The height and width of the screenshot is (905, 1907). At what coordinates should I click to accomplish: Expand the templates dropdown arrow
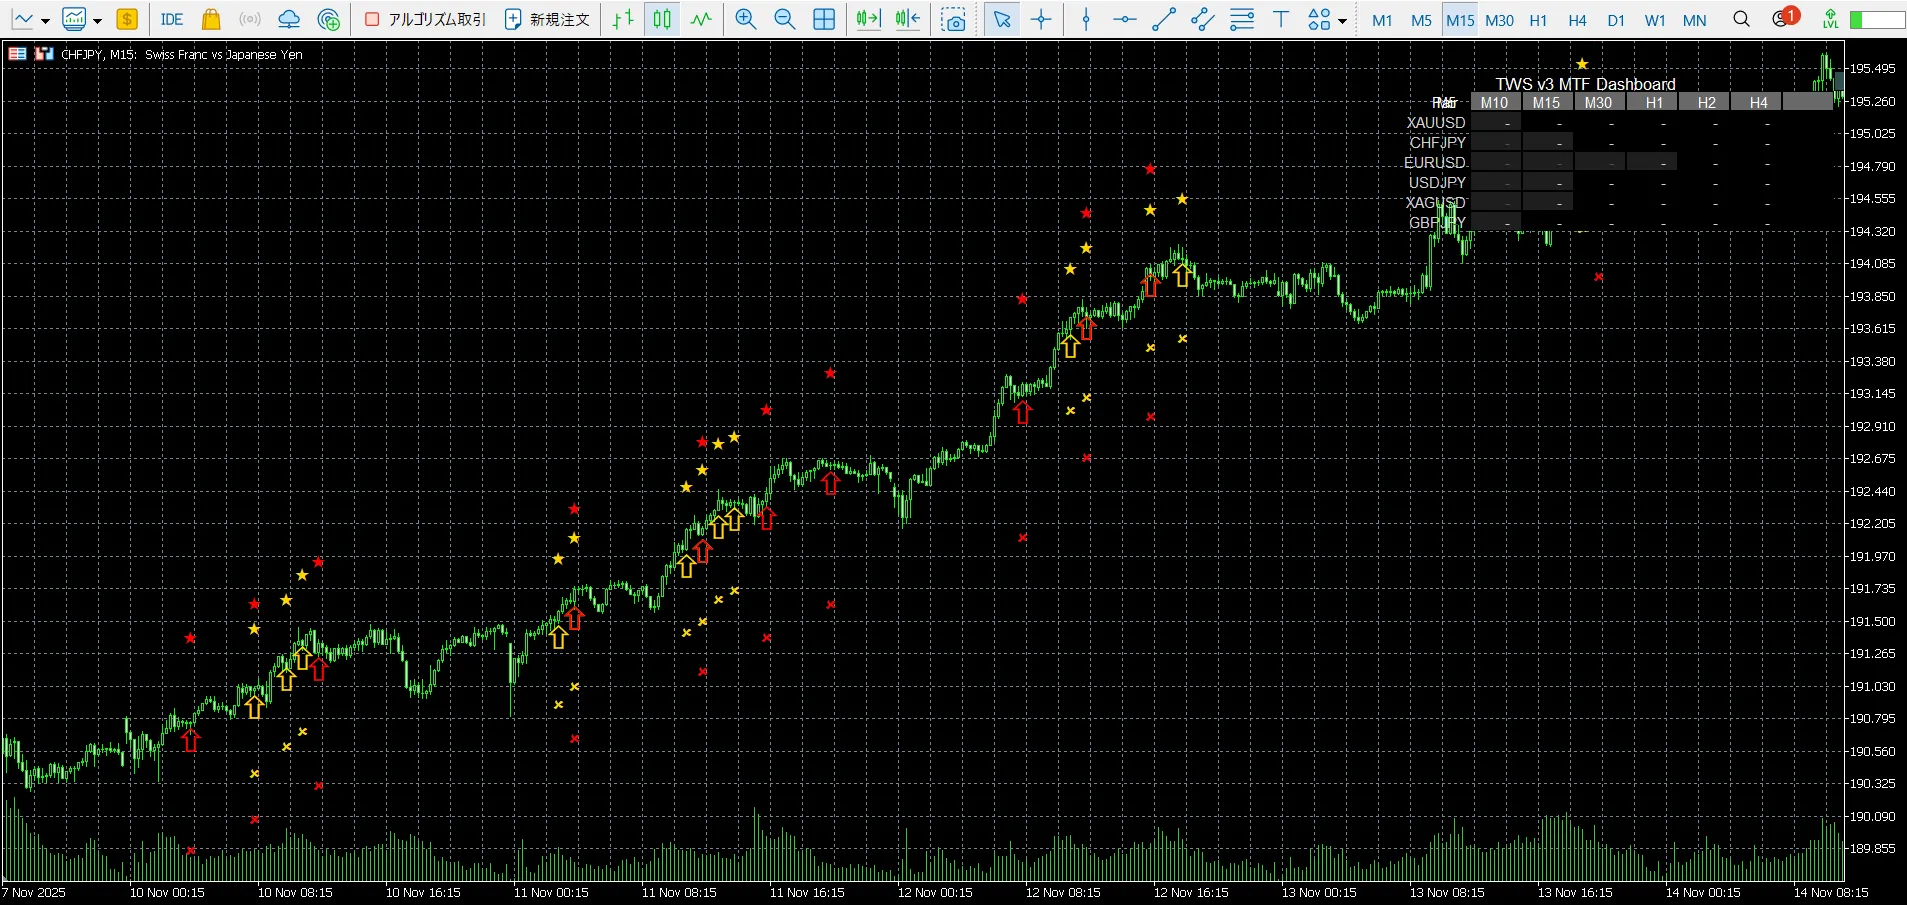(x=97, y=20)
